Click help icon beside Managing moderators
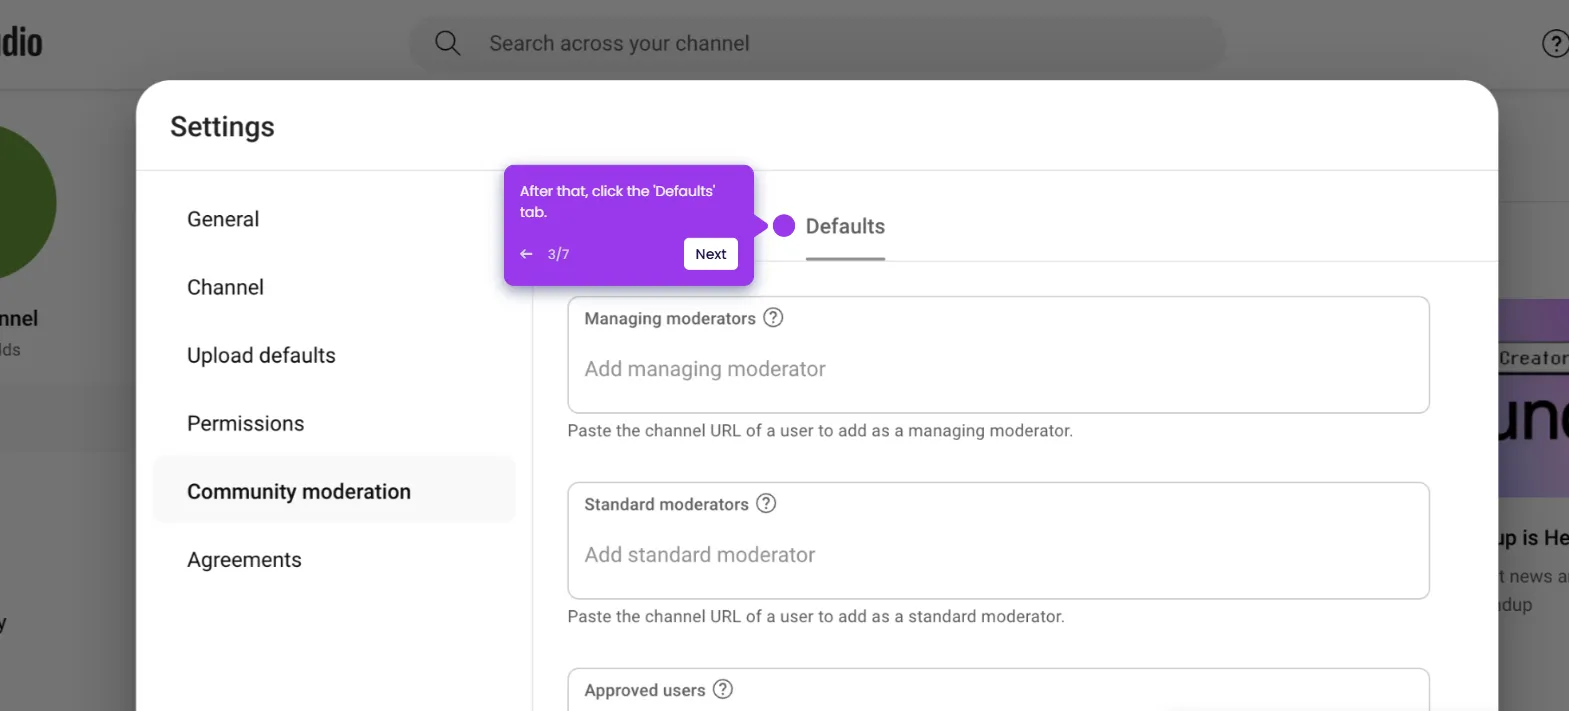Image resolution: width=1569 pixels, height=711 pixels. point(773,318)
